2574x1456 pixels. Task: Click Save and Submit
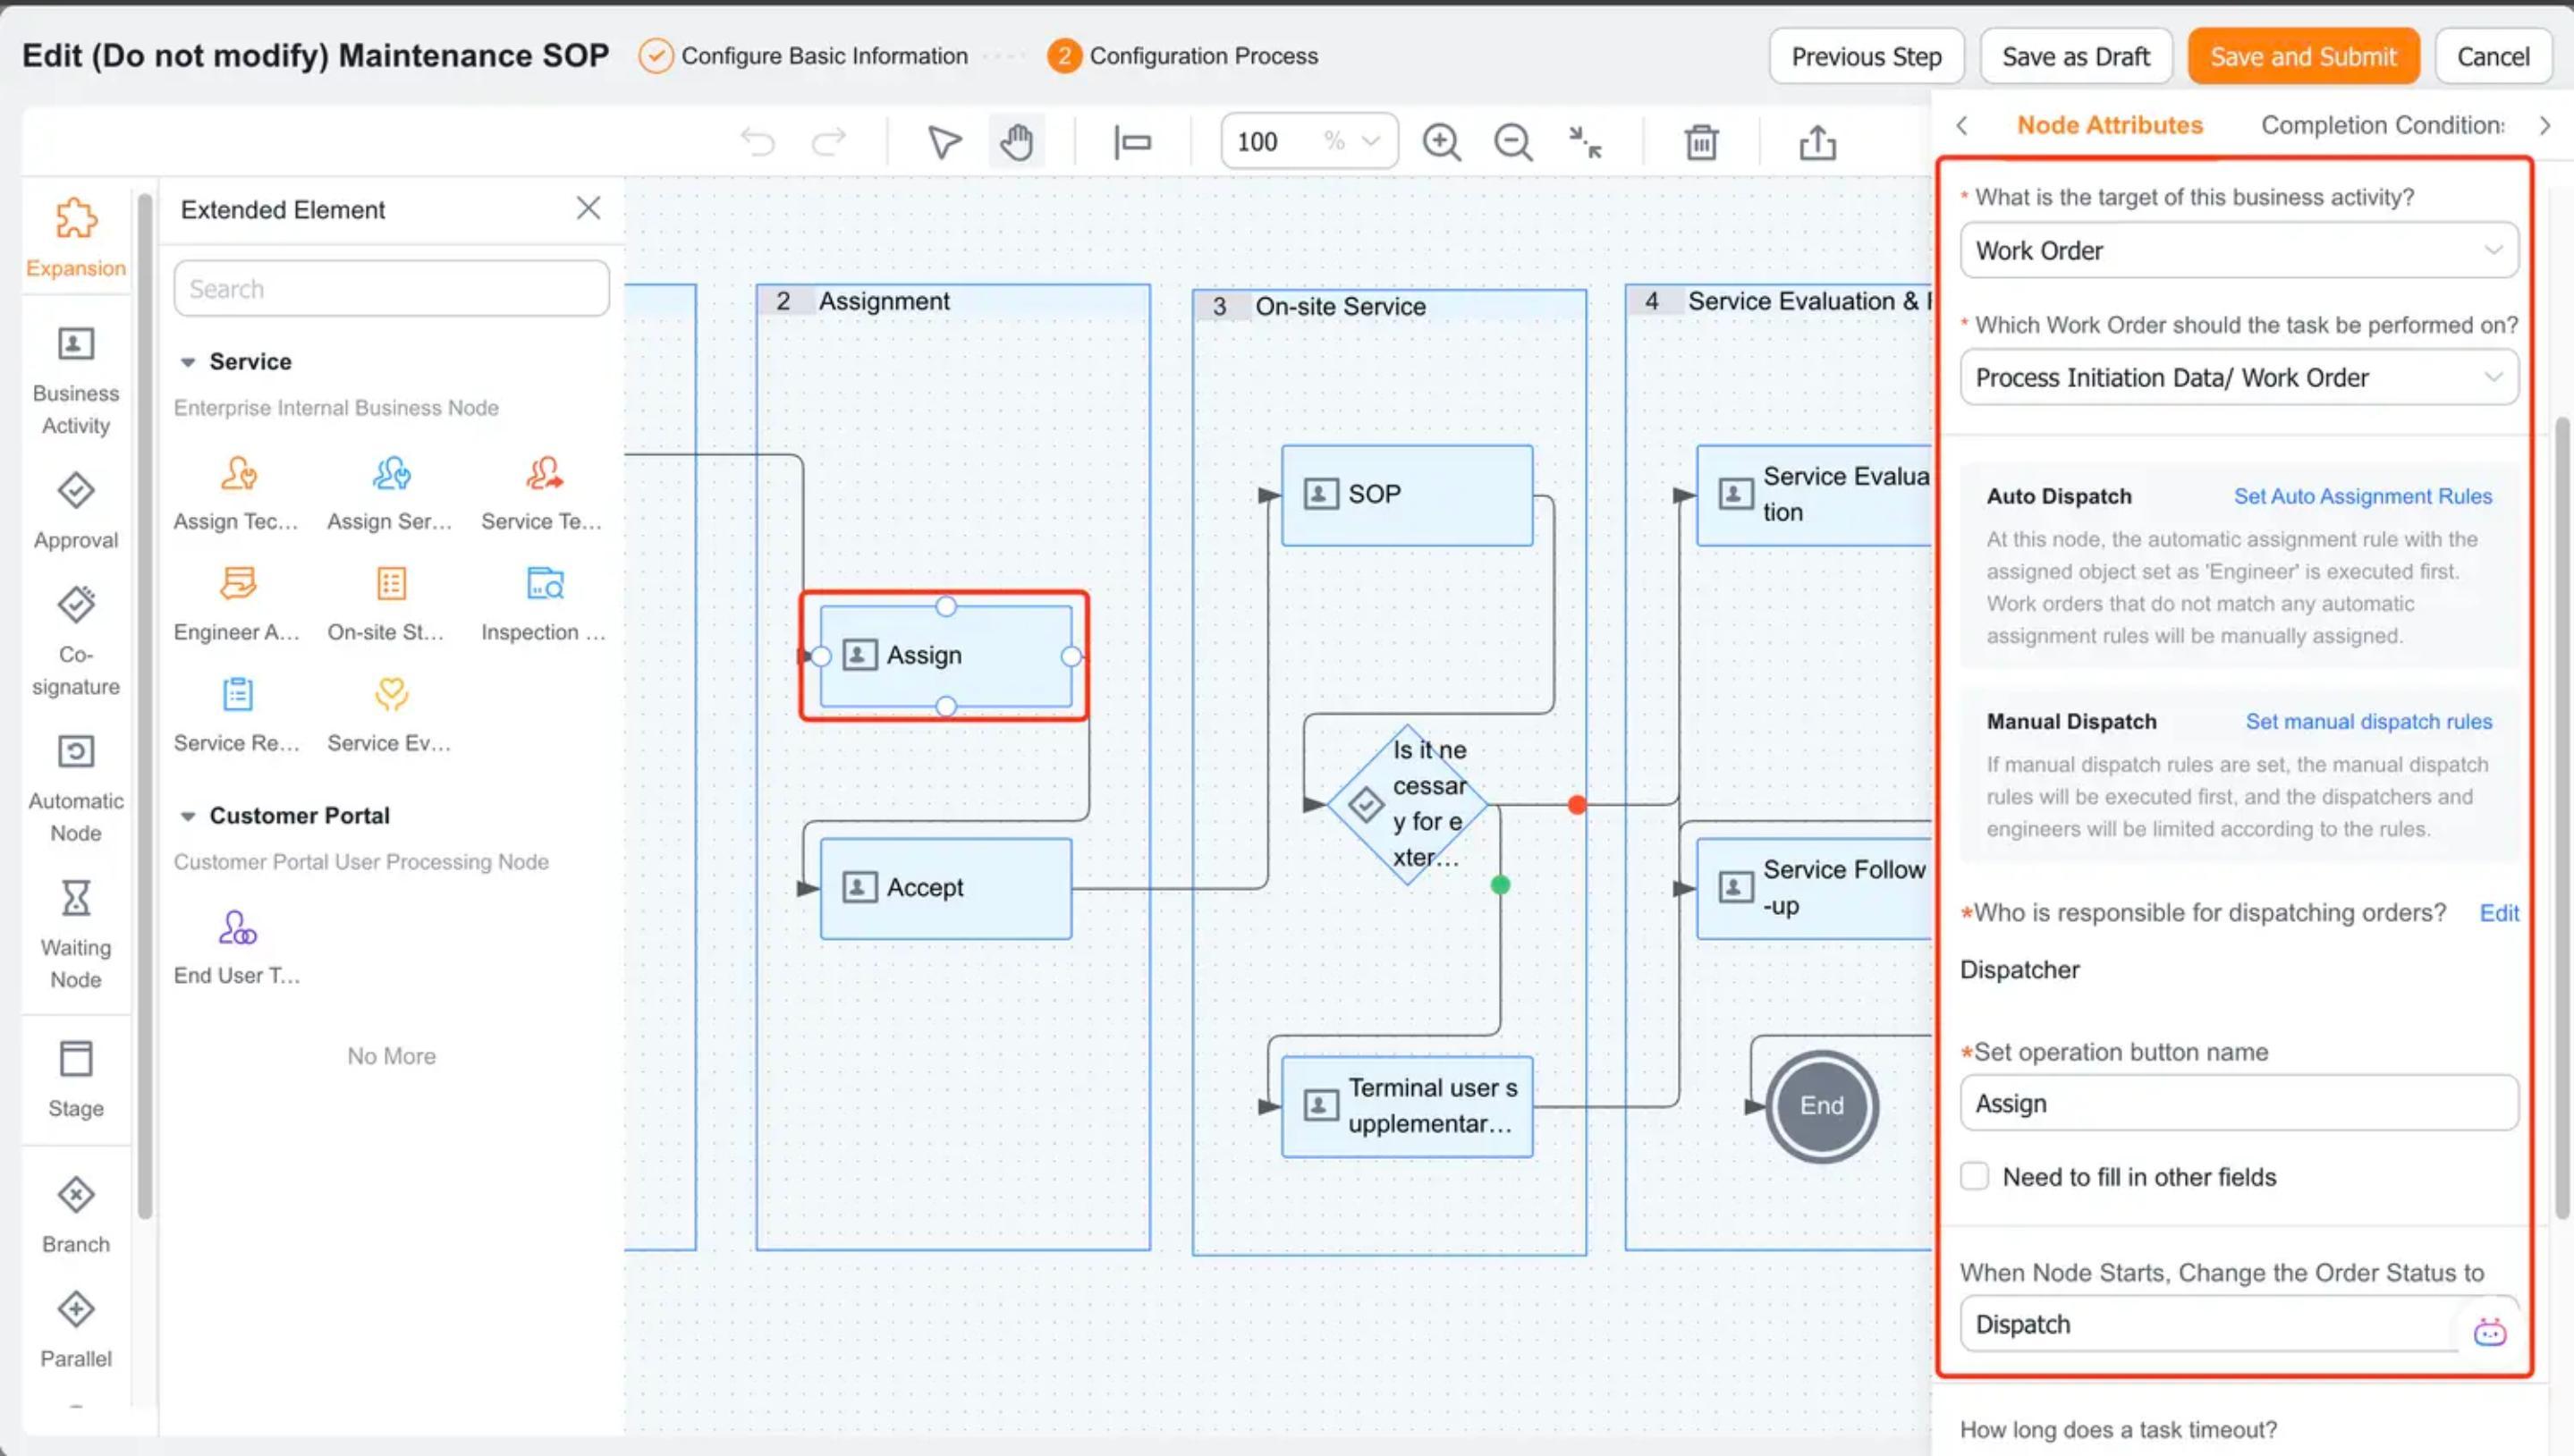(2302, 56)
